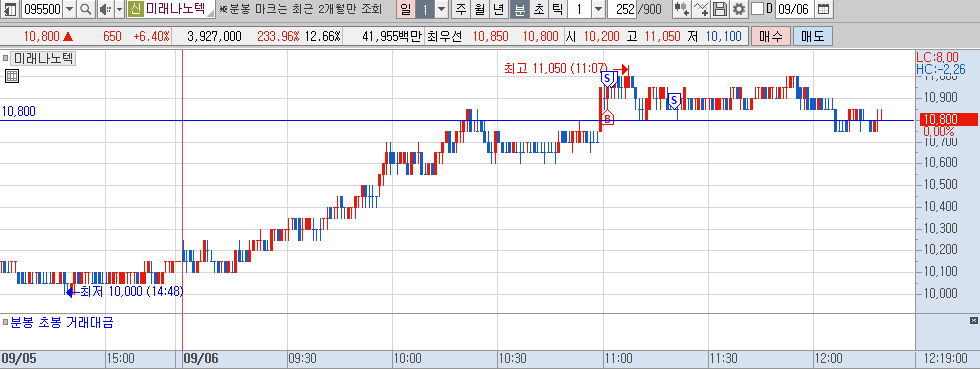The image size is (980, 369).
Task: Click the date field 09/06
Action: coord(794,9)
